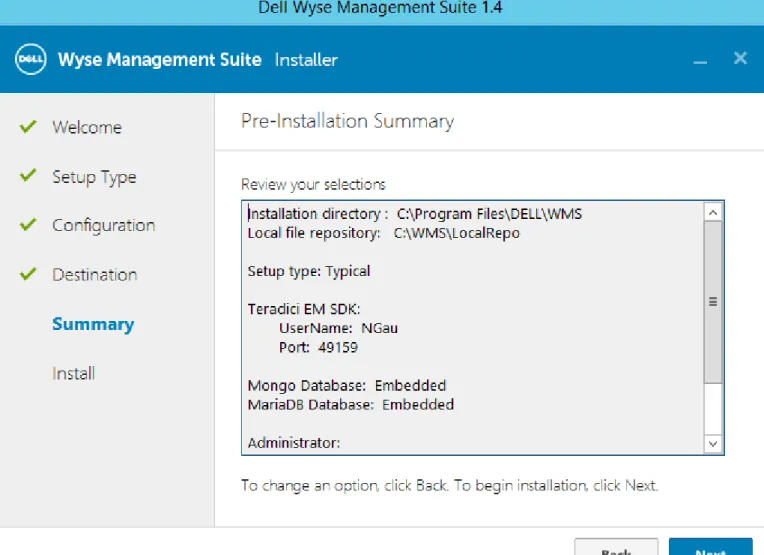Screen dimensions: 764x555
Task: Open the Configuration step
Action: 104,226
